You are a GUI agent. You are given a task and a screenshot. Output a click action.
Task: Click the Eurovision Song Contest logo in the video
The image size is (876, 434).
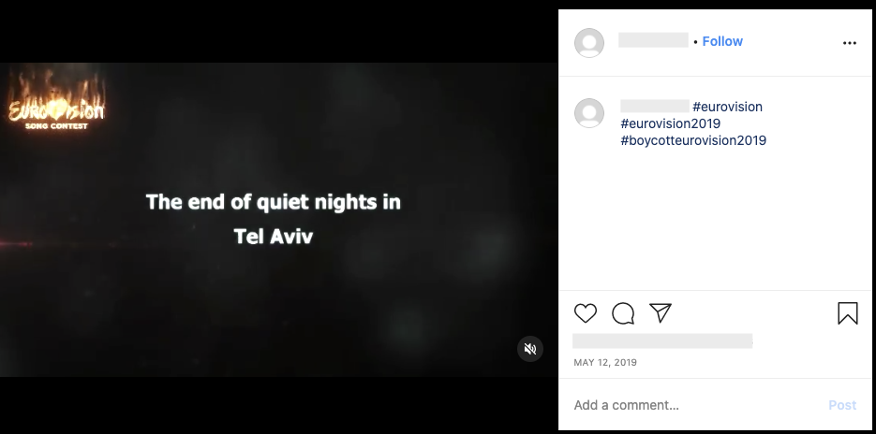tap(56, 108)
